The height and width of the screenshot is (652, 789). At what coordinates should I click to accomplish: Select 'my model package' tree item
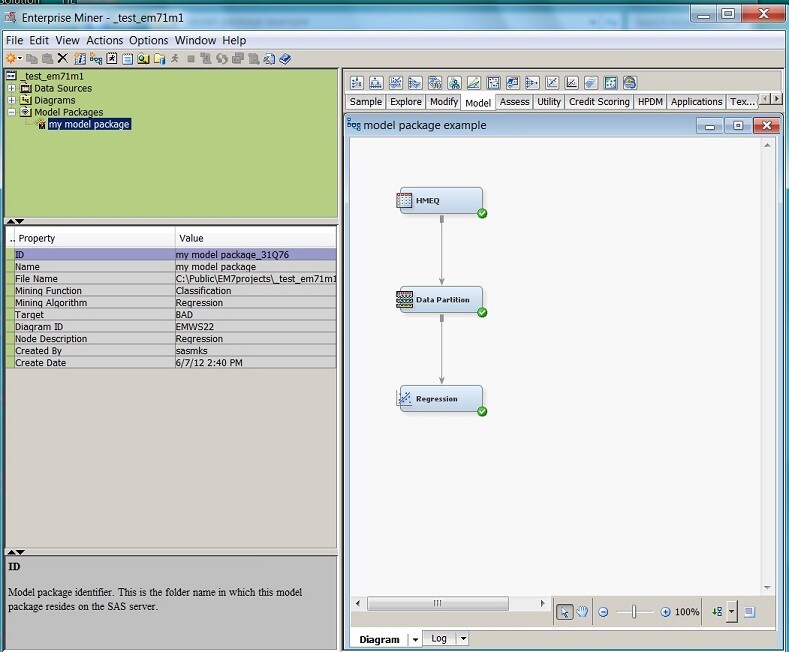(88, 124)
